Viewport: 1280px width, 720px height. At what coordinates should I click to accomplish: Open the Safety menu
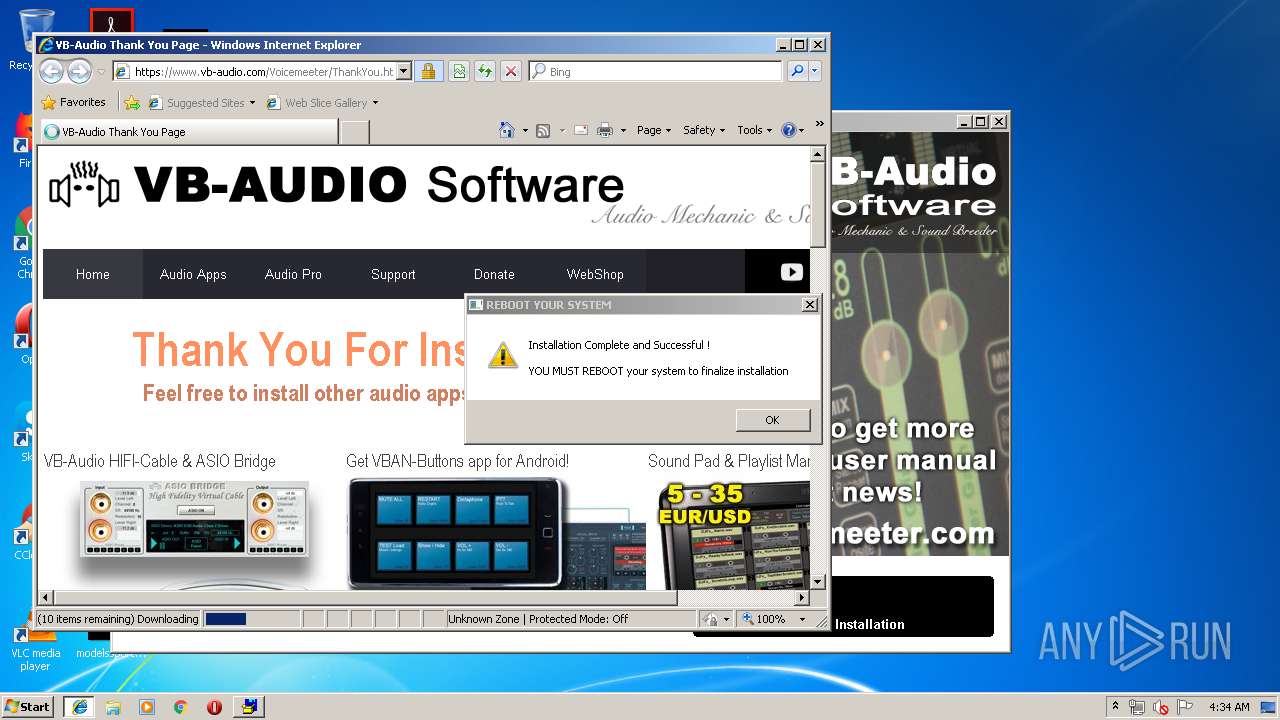704,130
